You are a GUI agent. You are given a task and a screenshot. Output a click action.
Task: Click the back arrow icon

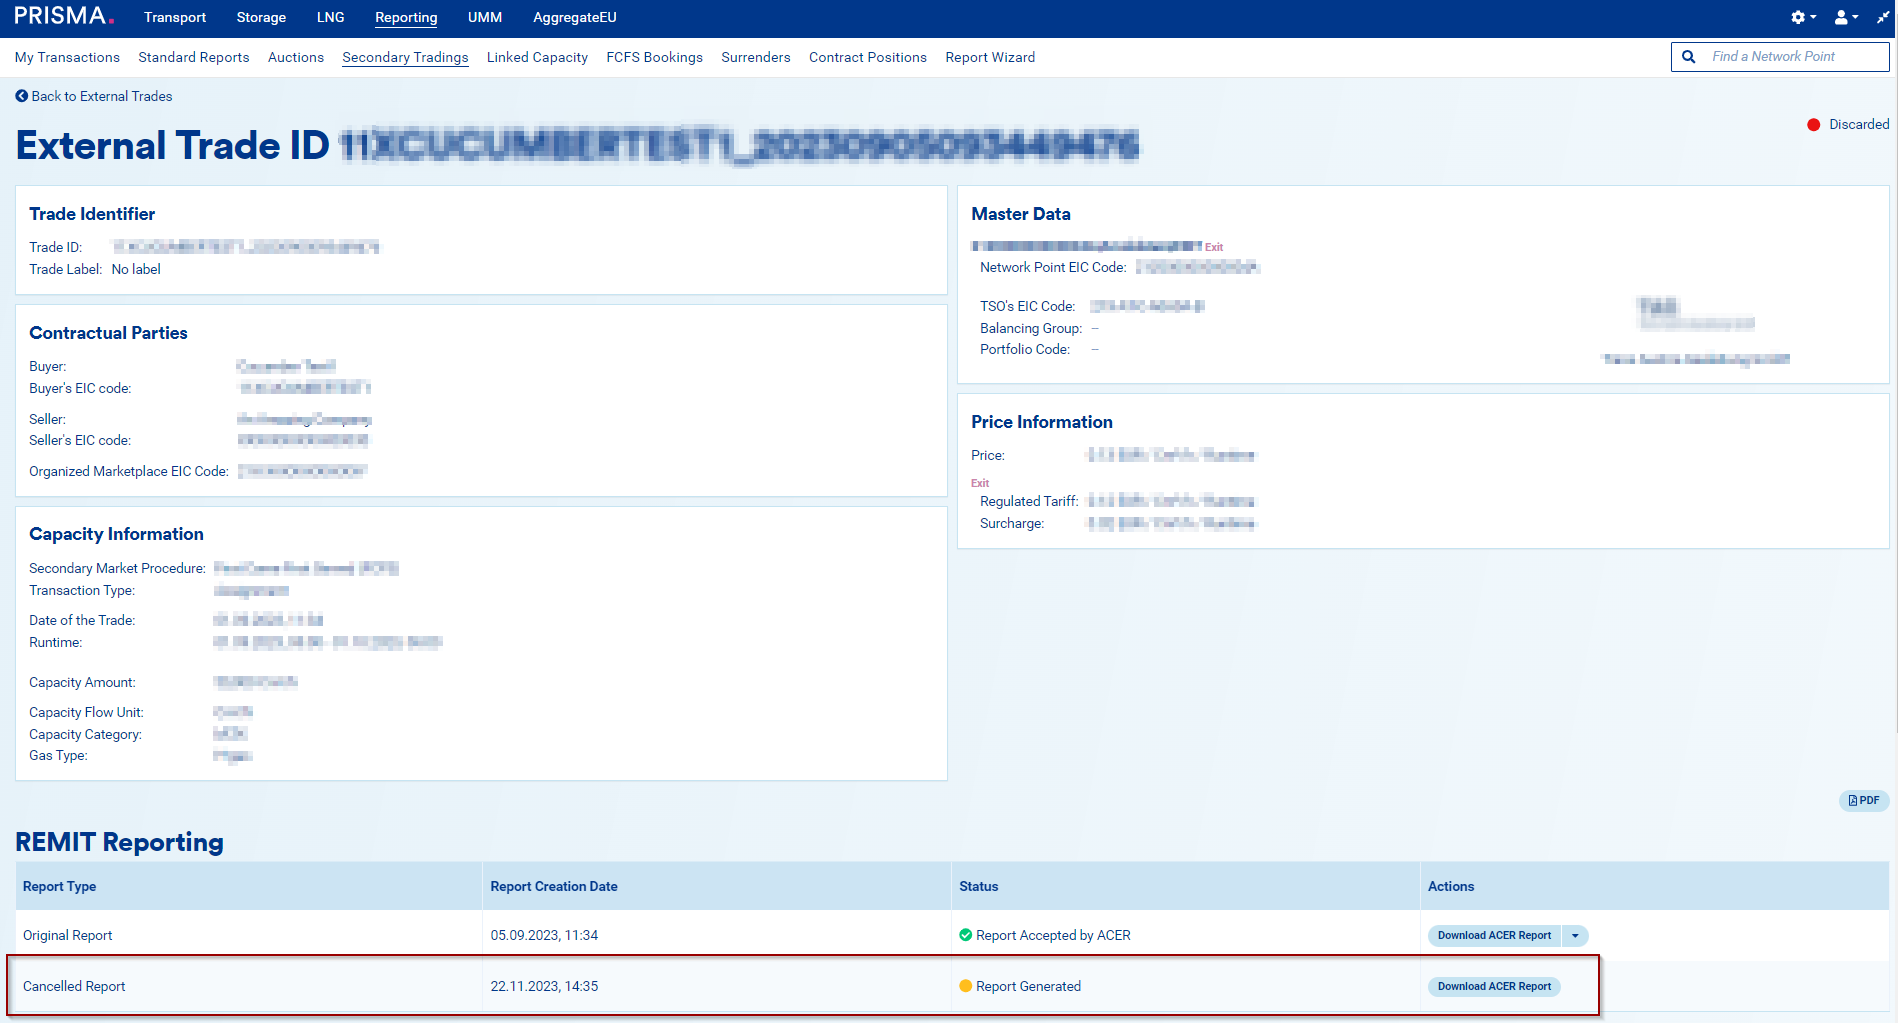click(22, 96)
